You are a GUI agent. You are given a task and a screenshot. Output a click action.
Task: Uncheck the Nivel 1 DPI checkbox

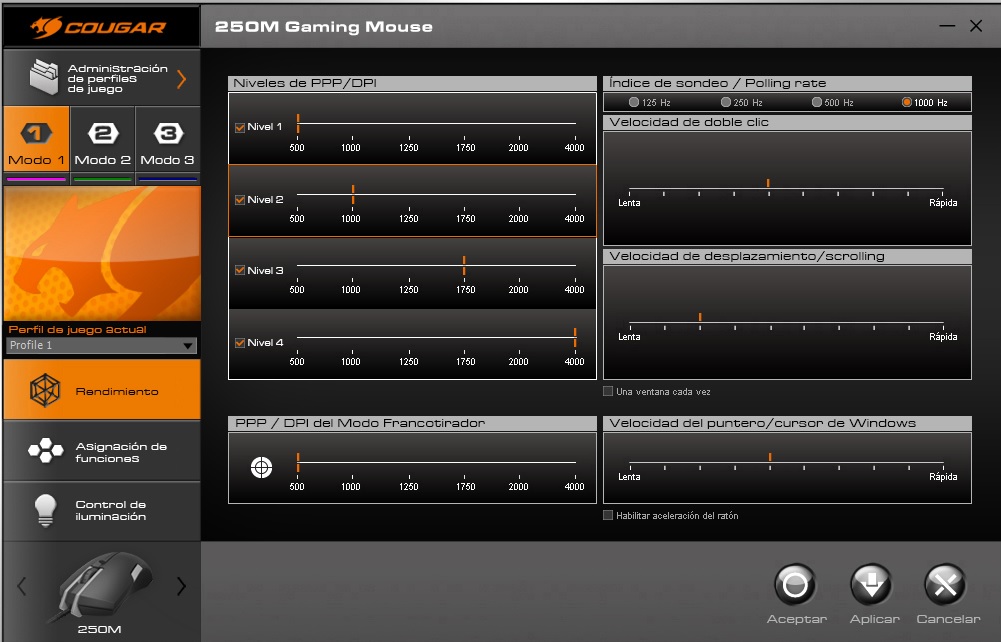point(239,127)
